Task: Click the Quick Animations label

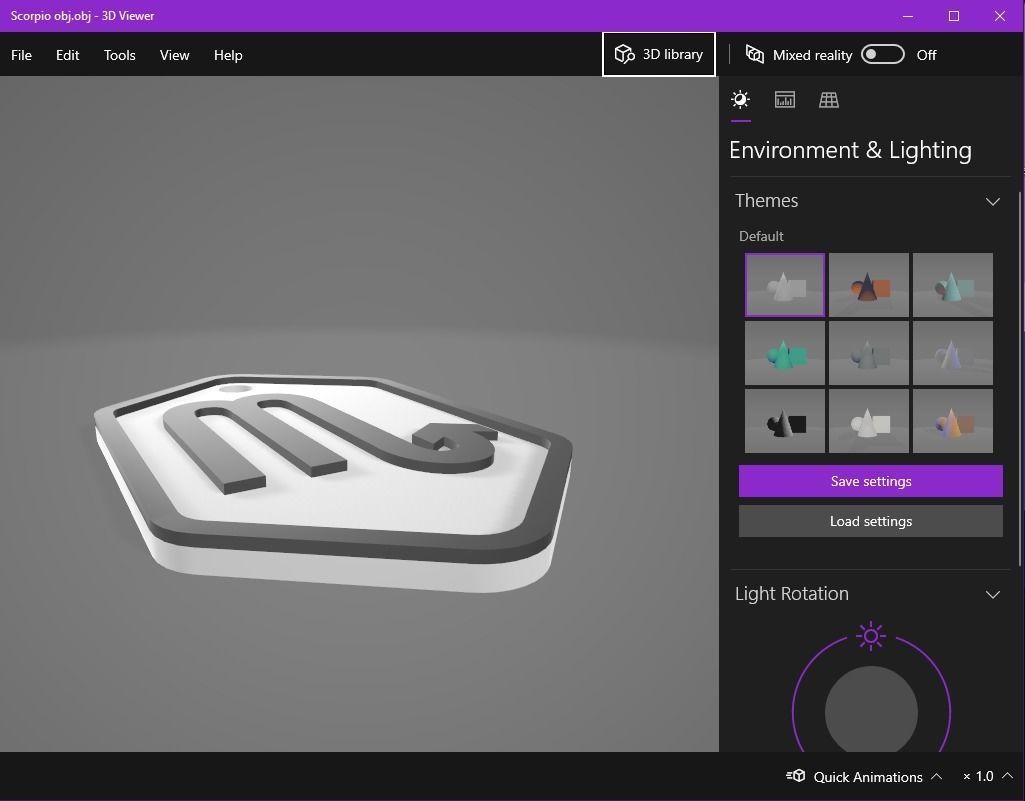Action: click(x=867, y=777)
